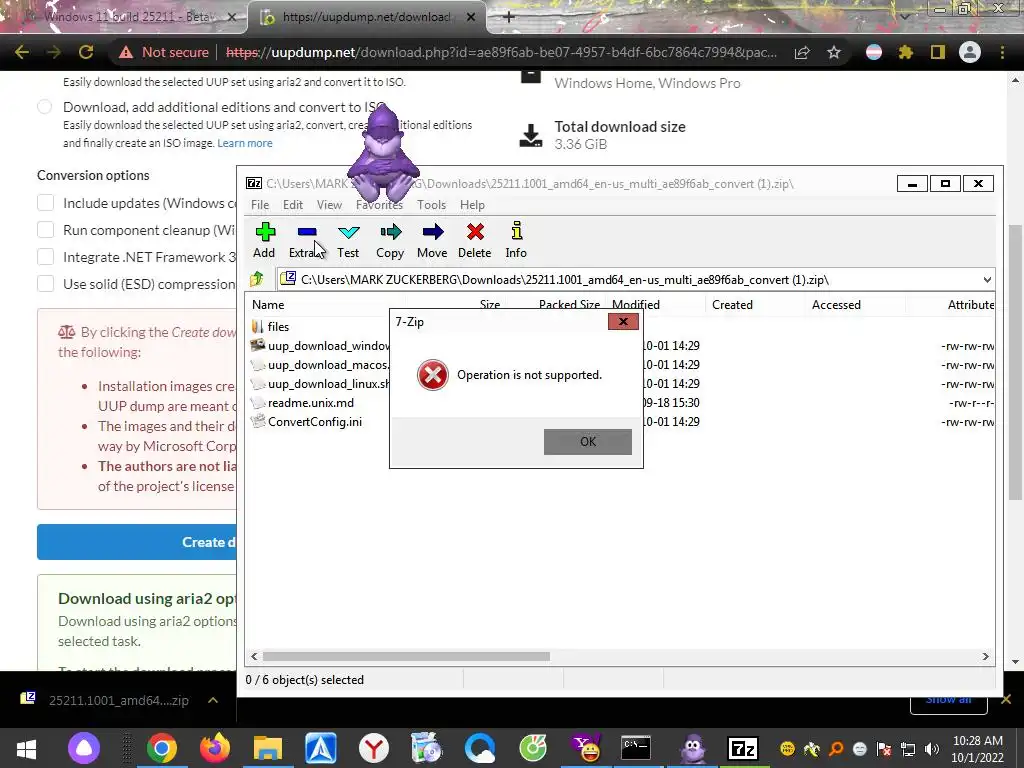Sort by Name column header
1024x768 pixels.
268,305
